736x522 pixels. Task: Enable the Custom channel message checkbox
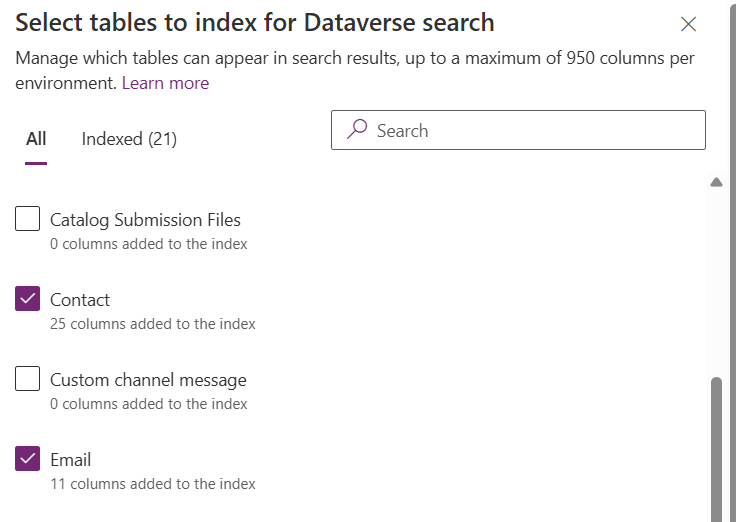pyautogui.click(x=28, y=378)
